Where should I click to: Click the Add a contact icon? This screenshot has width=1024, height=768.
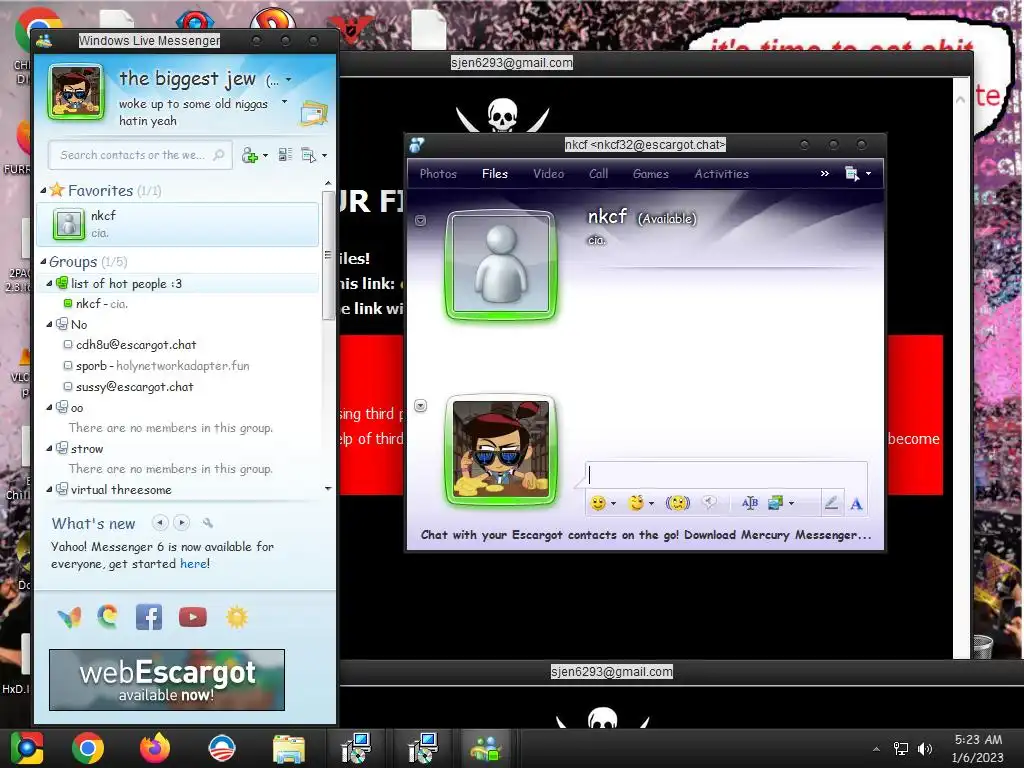(249, 155)
